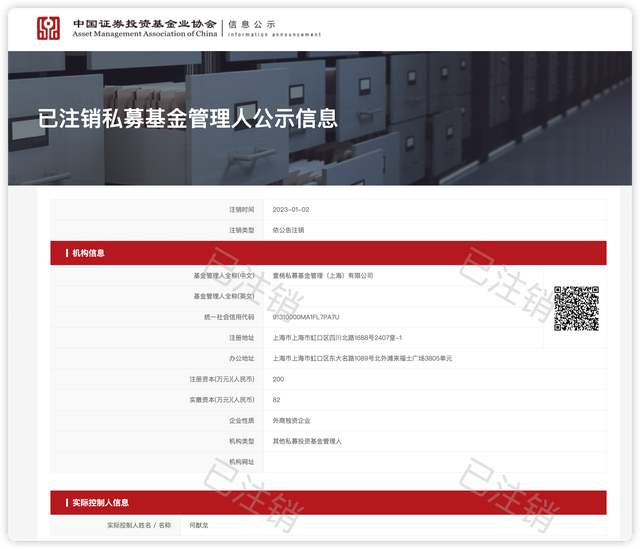Screen dimensions: 640x549
Task: Click the 已注销私募基金管理人公示信息 banner heading
Action: pyautogui.click(x=188, y=117)
